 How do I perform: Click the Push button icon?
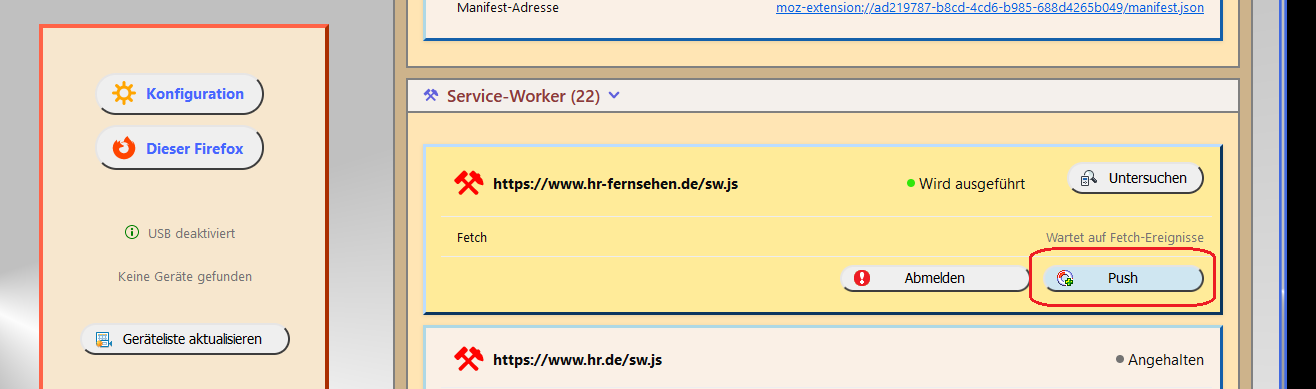coord(1065,279)
